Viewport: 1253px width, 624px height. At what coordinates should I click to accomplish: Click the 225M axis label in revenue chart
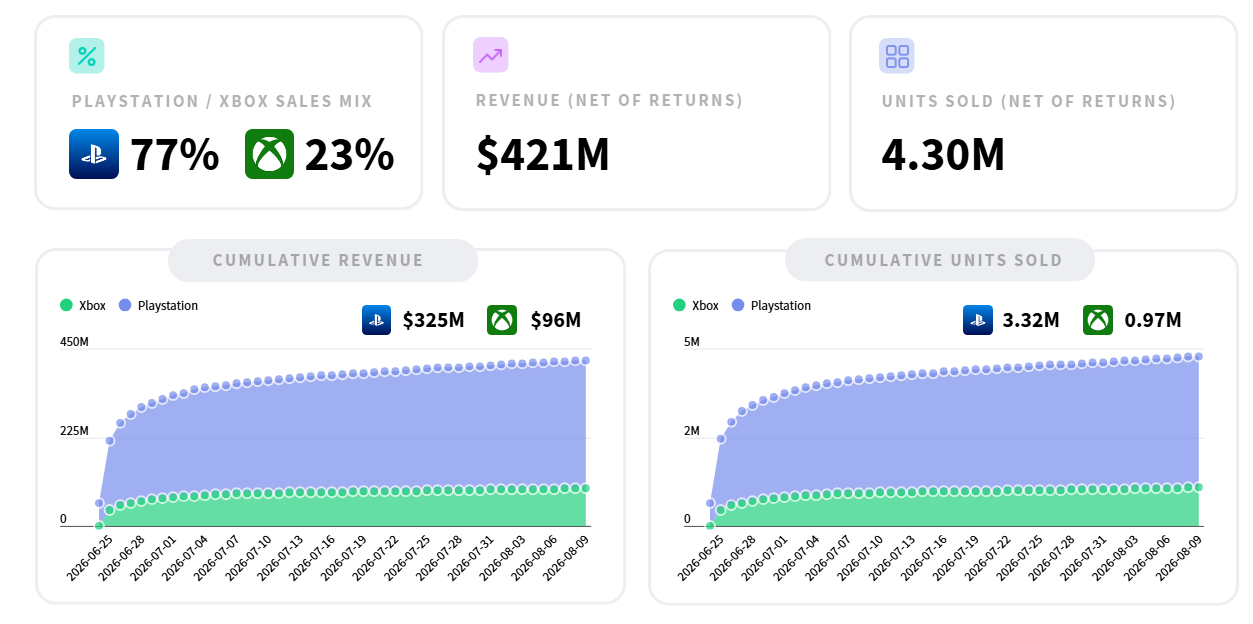coord(74,431)
